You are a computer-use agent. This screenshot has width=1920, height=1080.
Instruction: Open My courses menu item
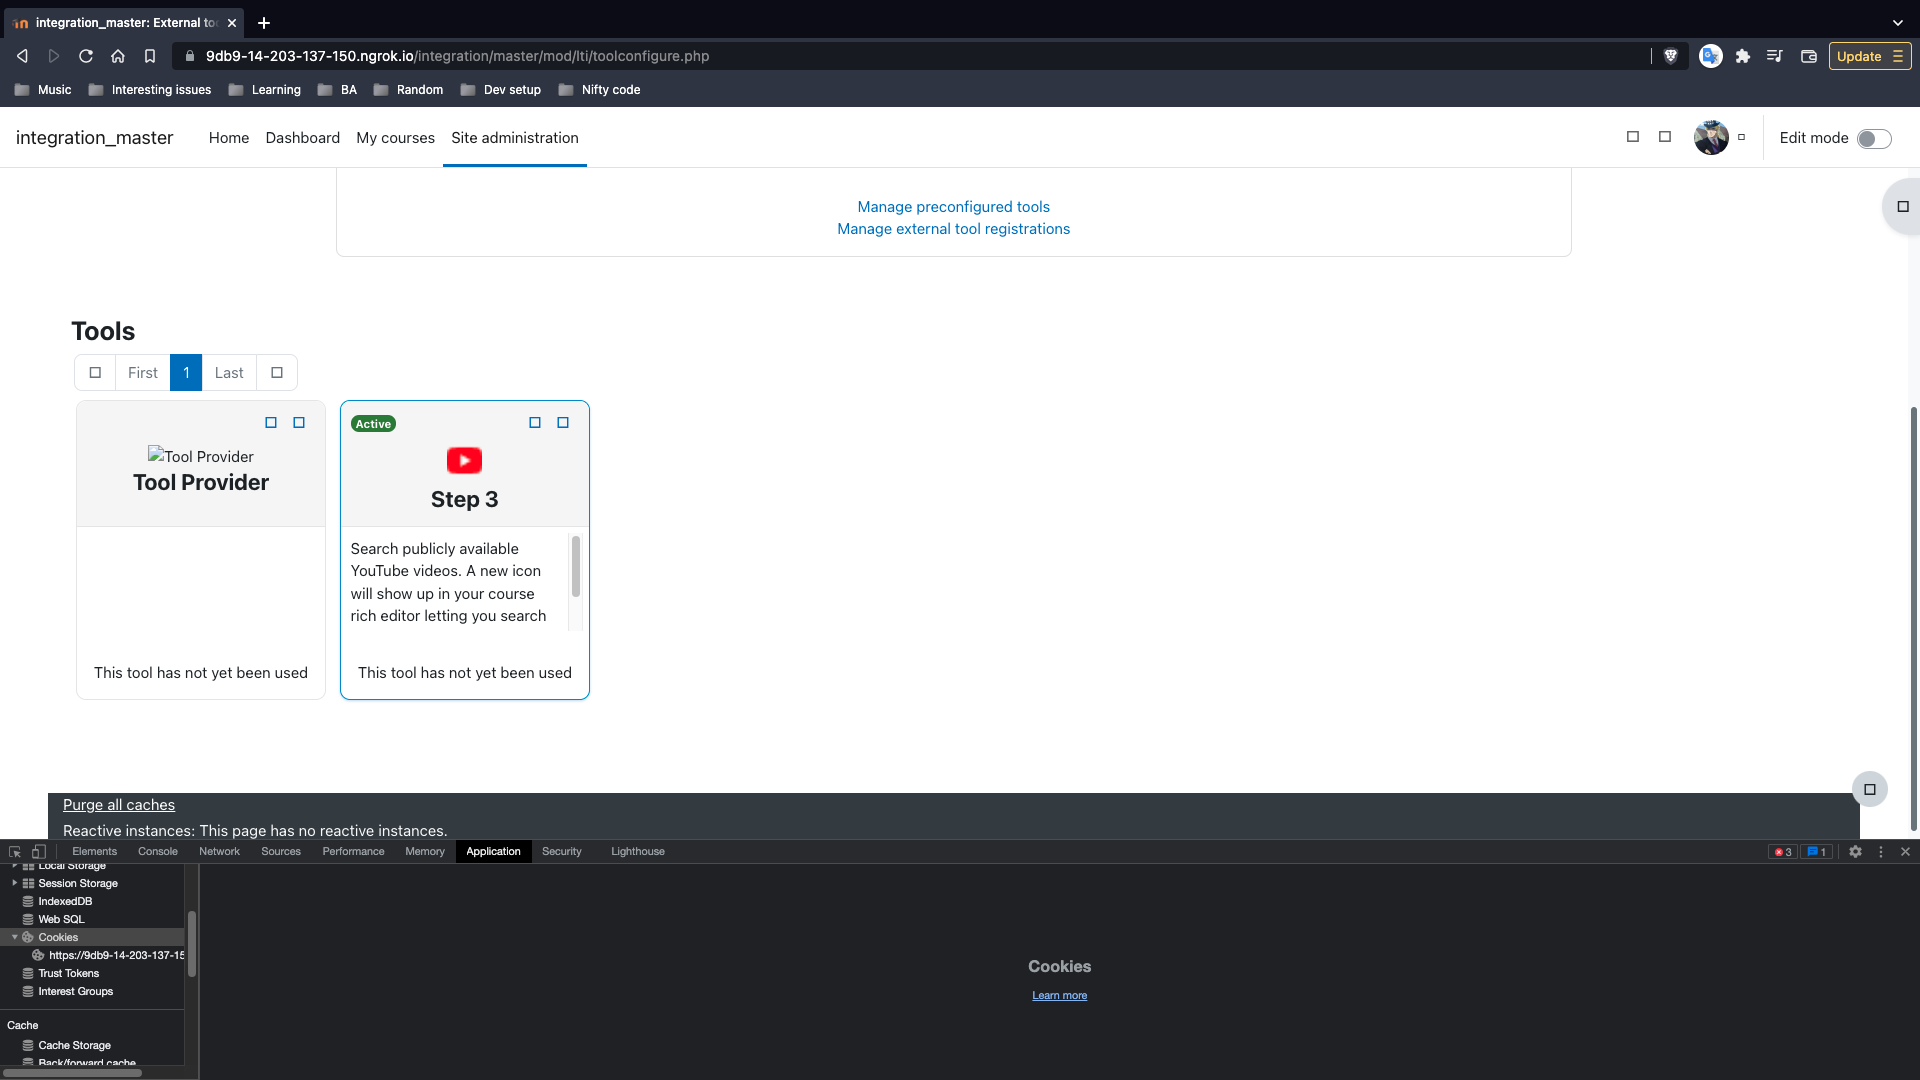tap(396, 138)
